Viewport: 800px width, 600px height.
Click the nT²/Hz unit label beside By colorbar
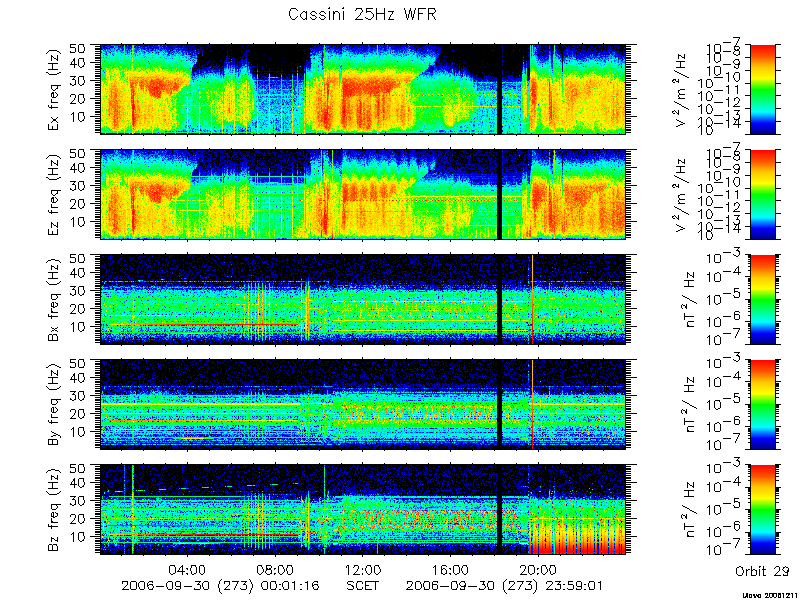pos(690,405)
